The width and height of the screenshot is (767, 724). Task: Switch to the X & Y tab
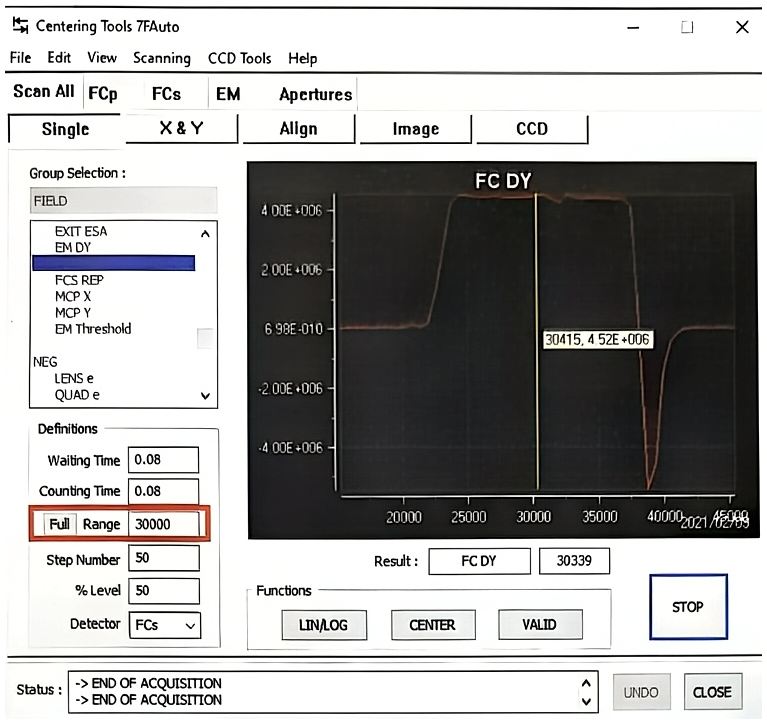coord(181,129)
